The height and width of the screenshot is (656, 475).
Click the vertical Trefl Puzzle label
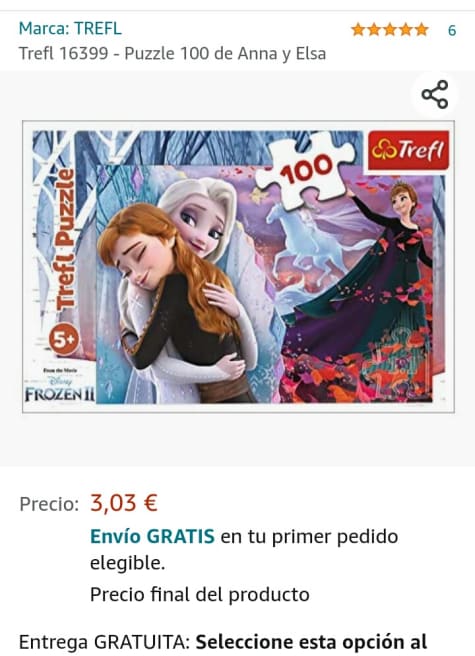tap(64, 239)
